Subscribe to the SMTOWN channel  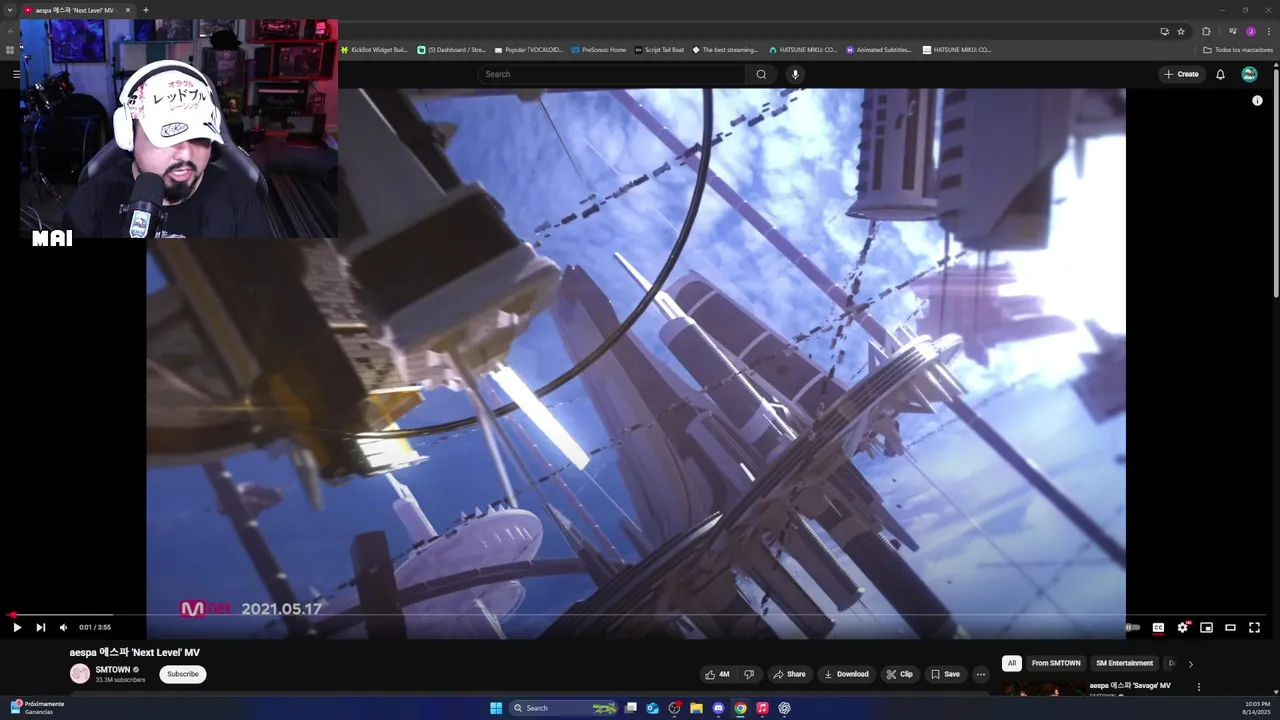tap(183, 674)
